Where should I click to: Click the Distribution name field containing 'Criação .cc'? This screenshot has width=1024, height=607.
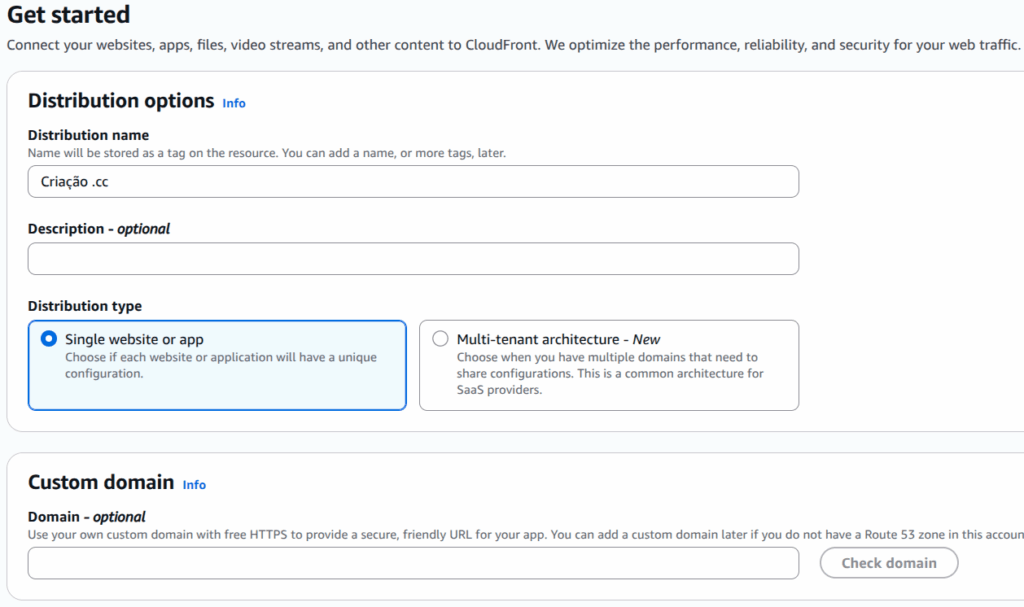tap(412, 182)
